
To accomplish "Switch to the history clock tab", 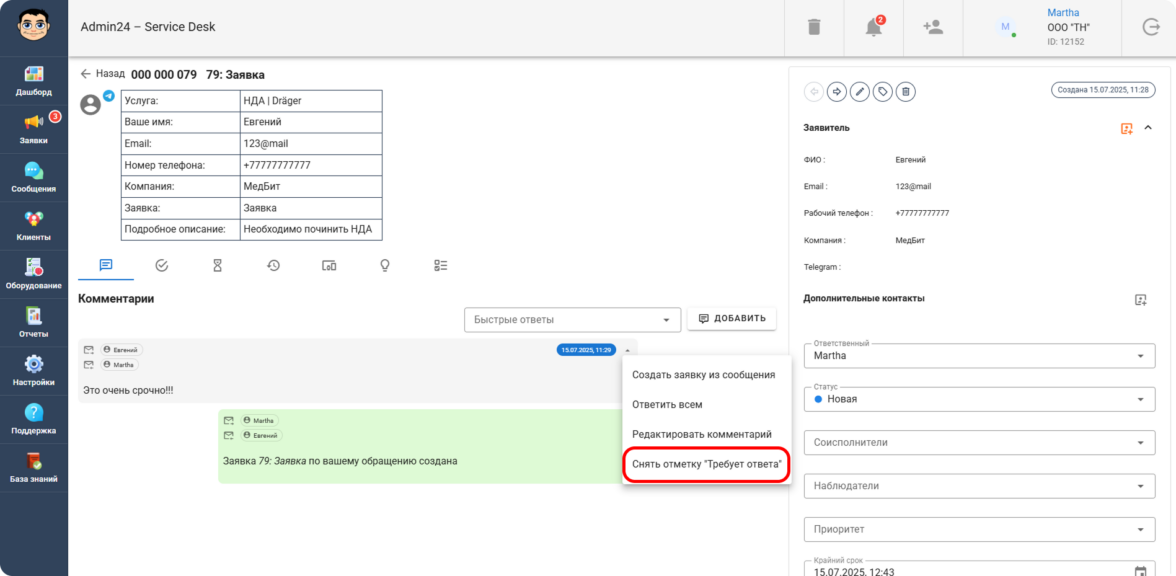I will pos(273,265).
